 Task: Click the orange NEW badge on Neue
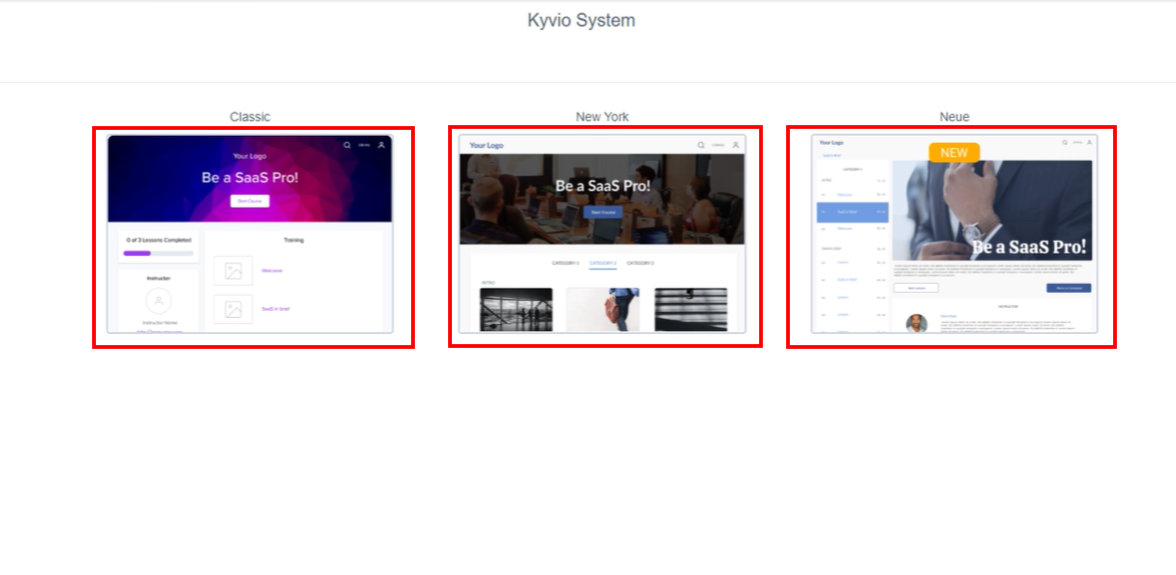[x=954, y=153]
